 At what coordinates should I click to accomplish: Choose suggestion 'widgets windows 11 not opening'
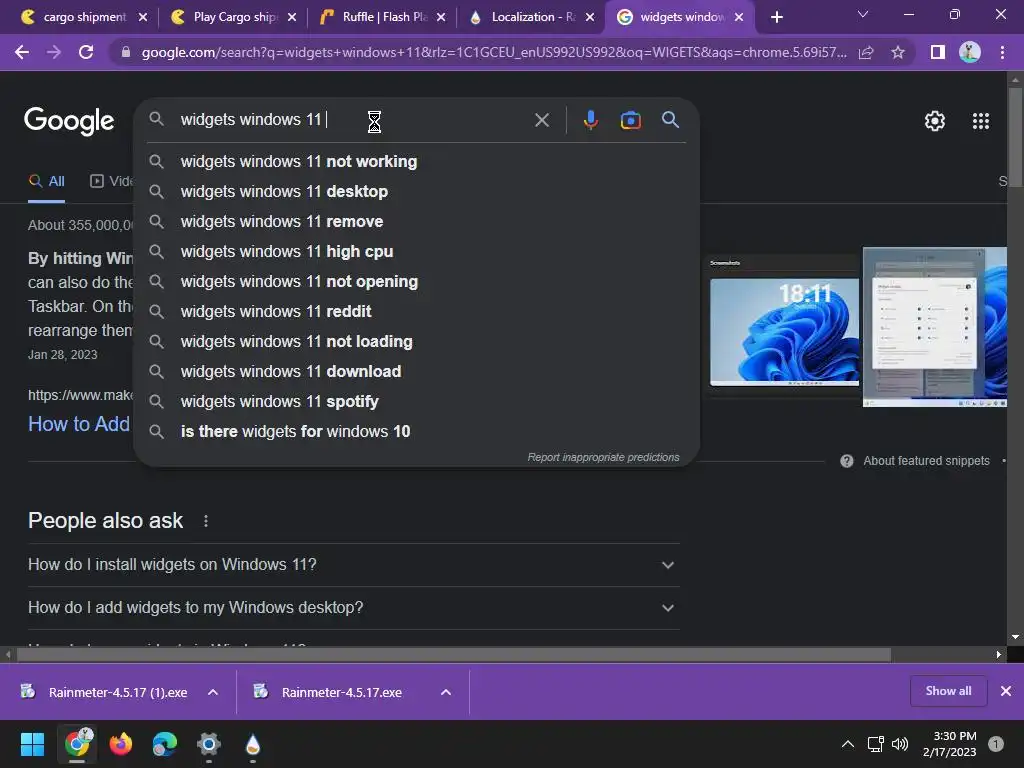click(x=416, y=281)
